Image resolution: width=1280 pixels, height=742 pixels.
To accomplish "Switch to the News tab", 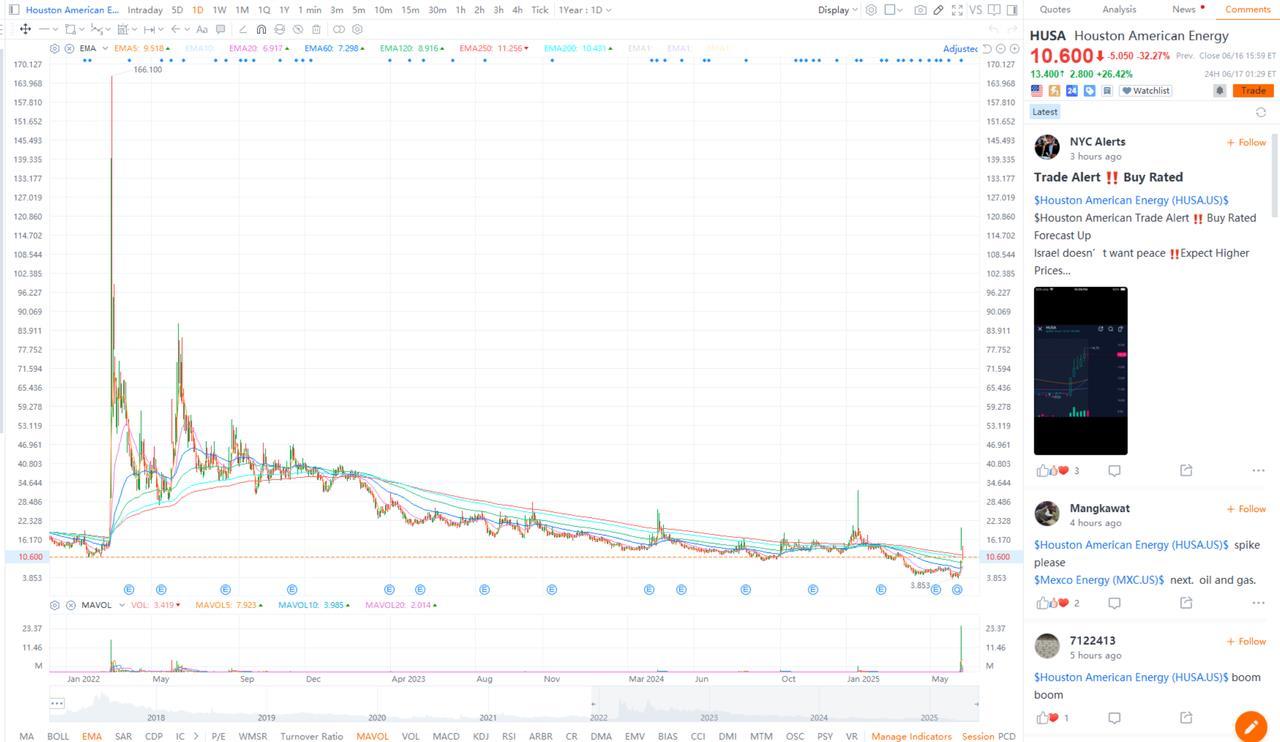I will 1184,9.
